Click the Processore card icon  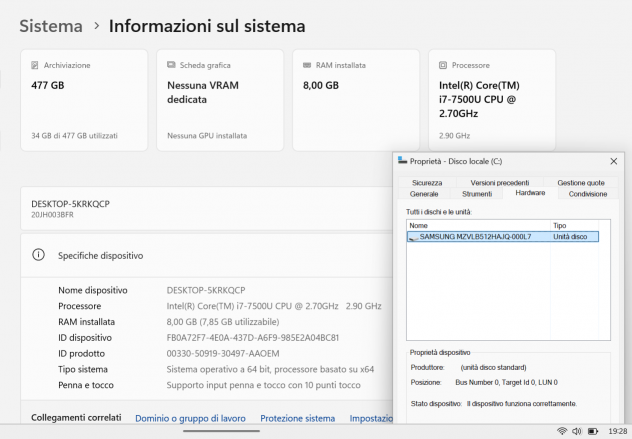tap(443, 65)
